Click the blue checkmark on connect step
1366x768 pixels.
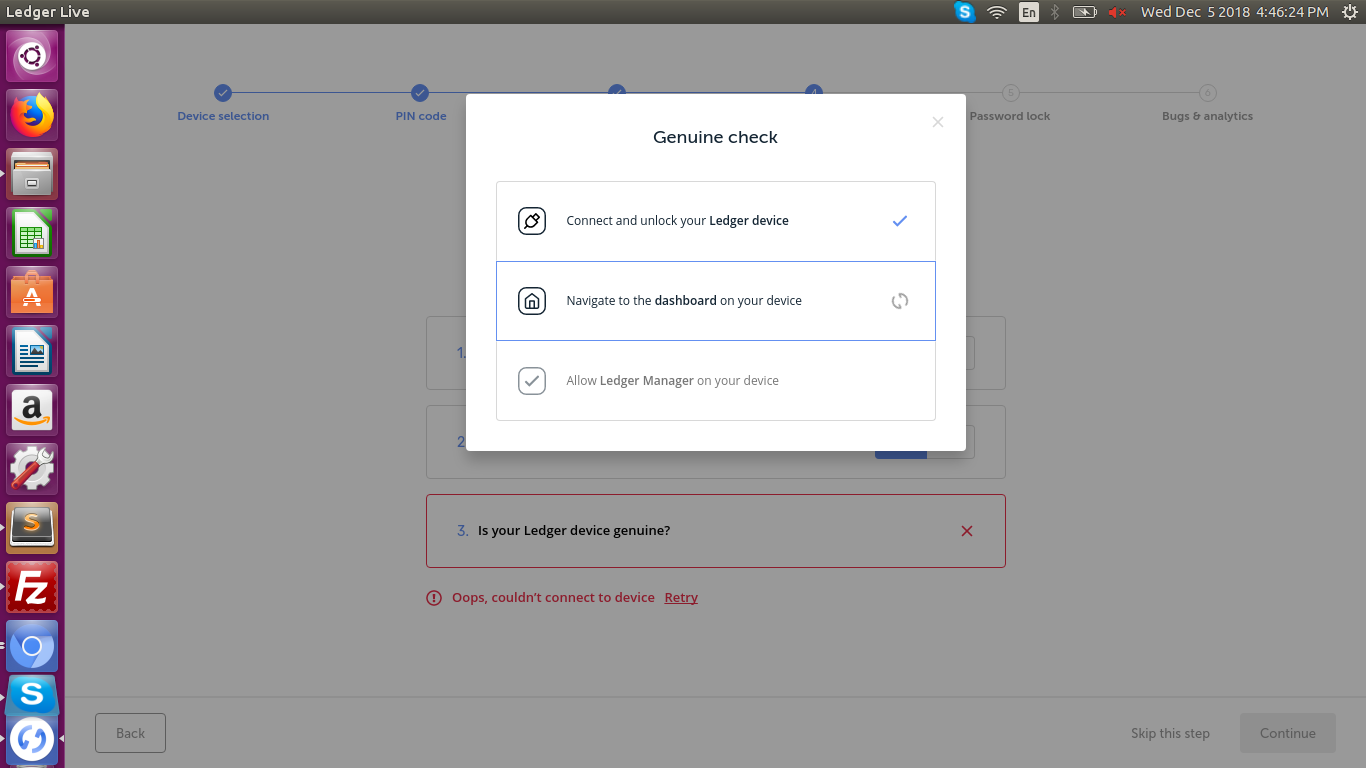[x=899, y=220]
